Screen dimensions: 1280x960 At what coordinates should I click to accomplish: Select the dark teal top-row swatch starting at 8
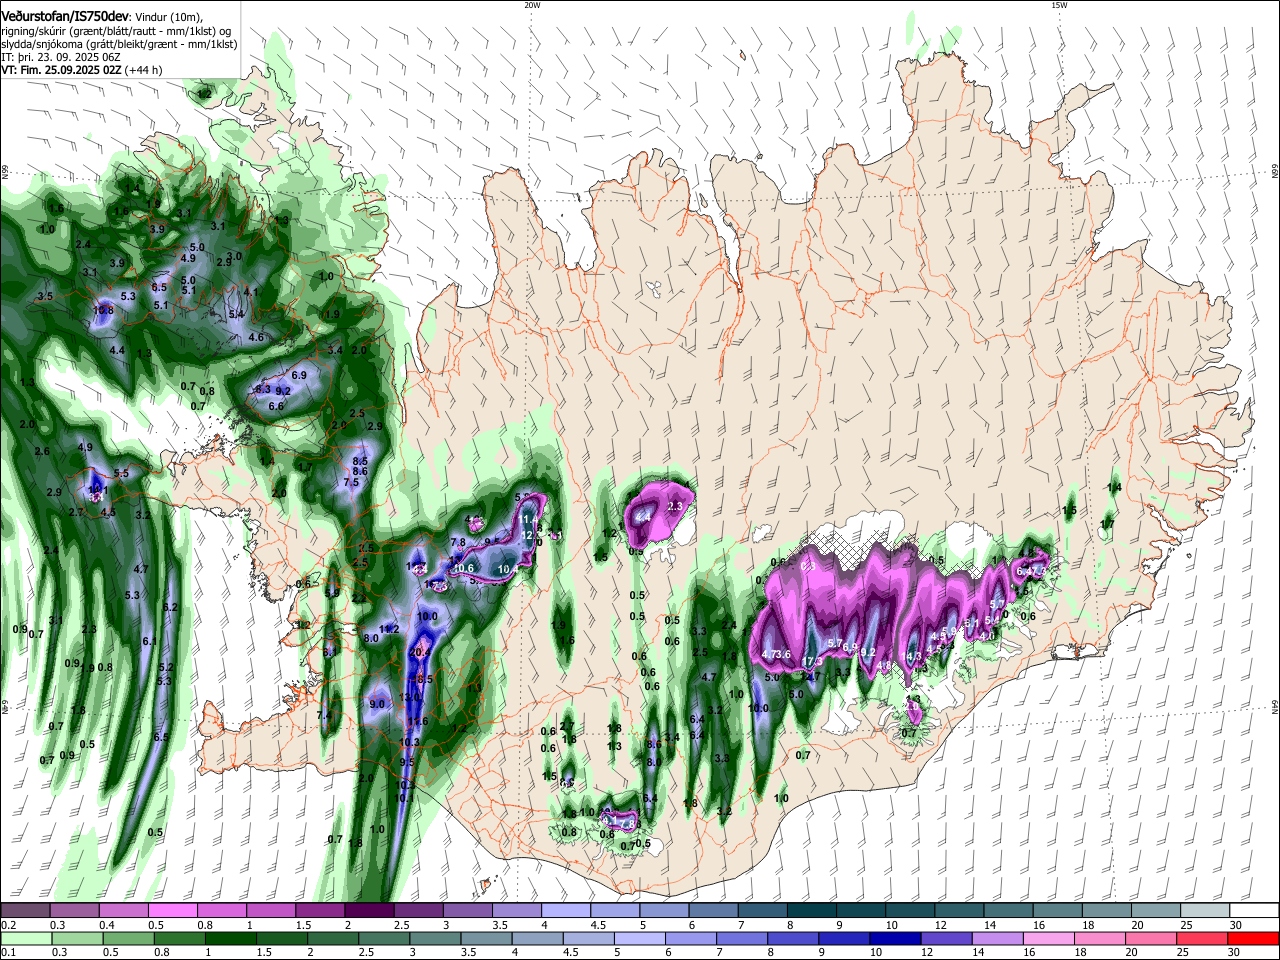tap(810, 910)
